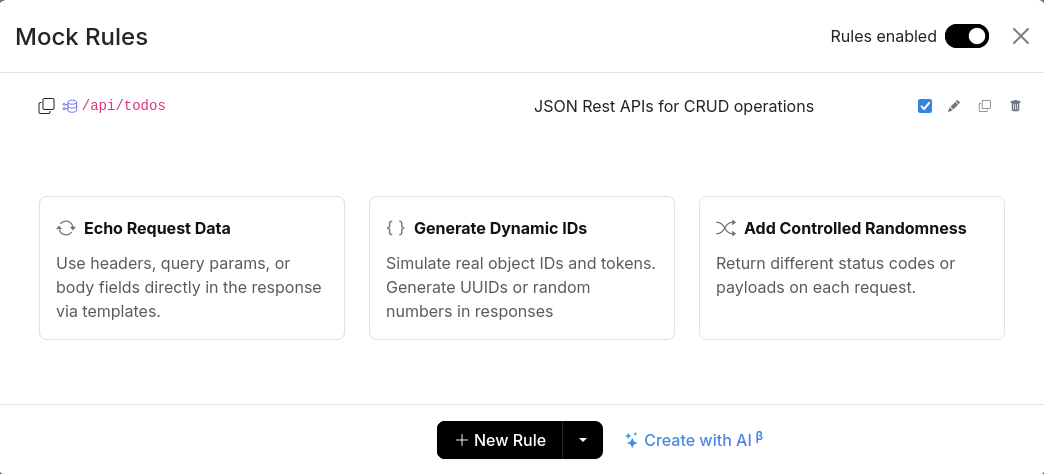This screenshot has width=1044, height=474.
Task: Toggle the Rules enabled switch off
Action: (967, 36)
